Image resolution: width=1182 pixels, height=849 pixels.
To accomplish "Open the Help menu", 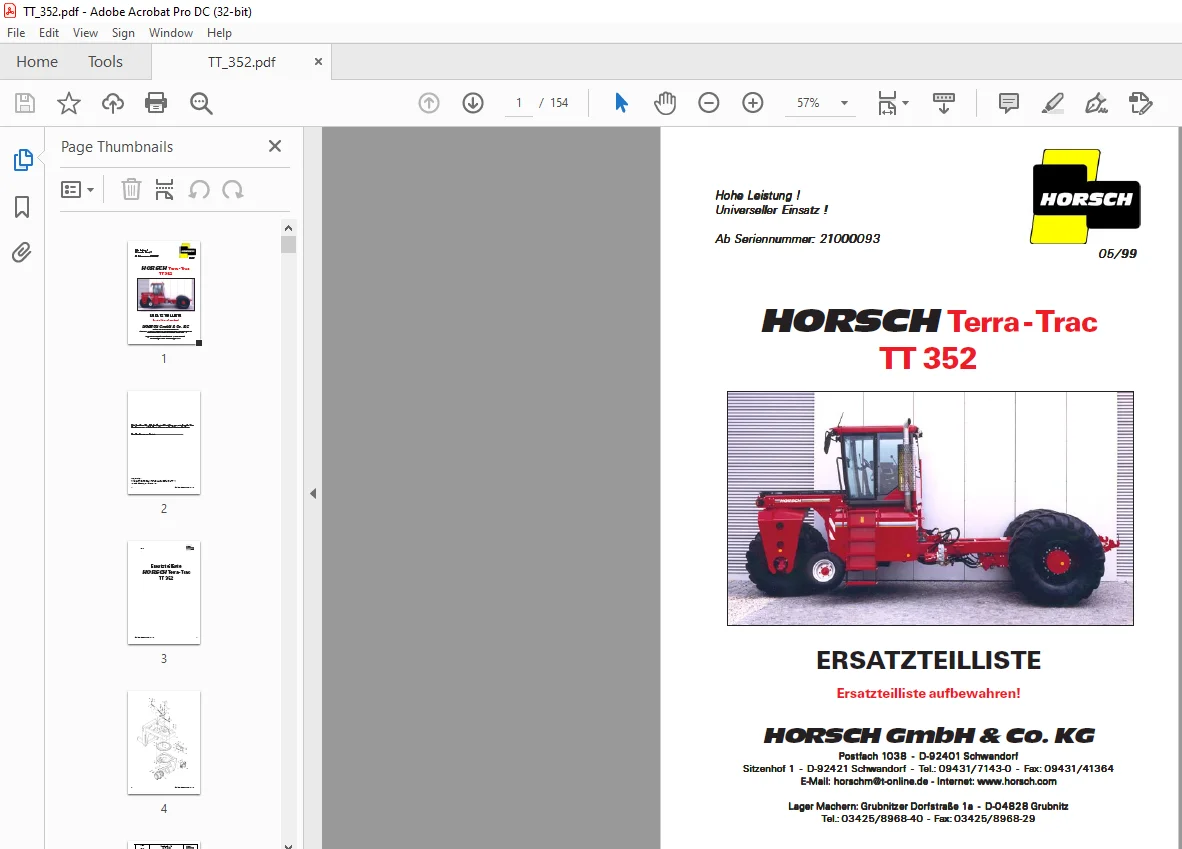I will click(x=219, y=32).
